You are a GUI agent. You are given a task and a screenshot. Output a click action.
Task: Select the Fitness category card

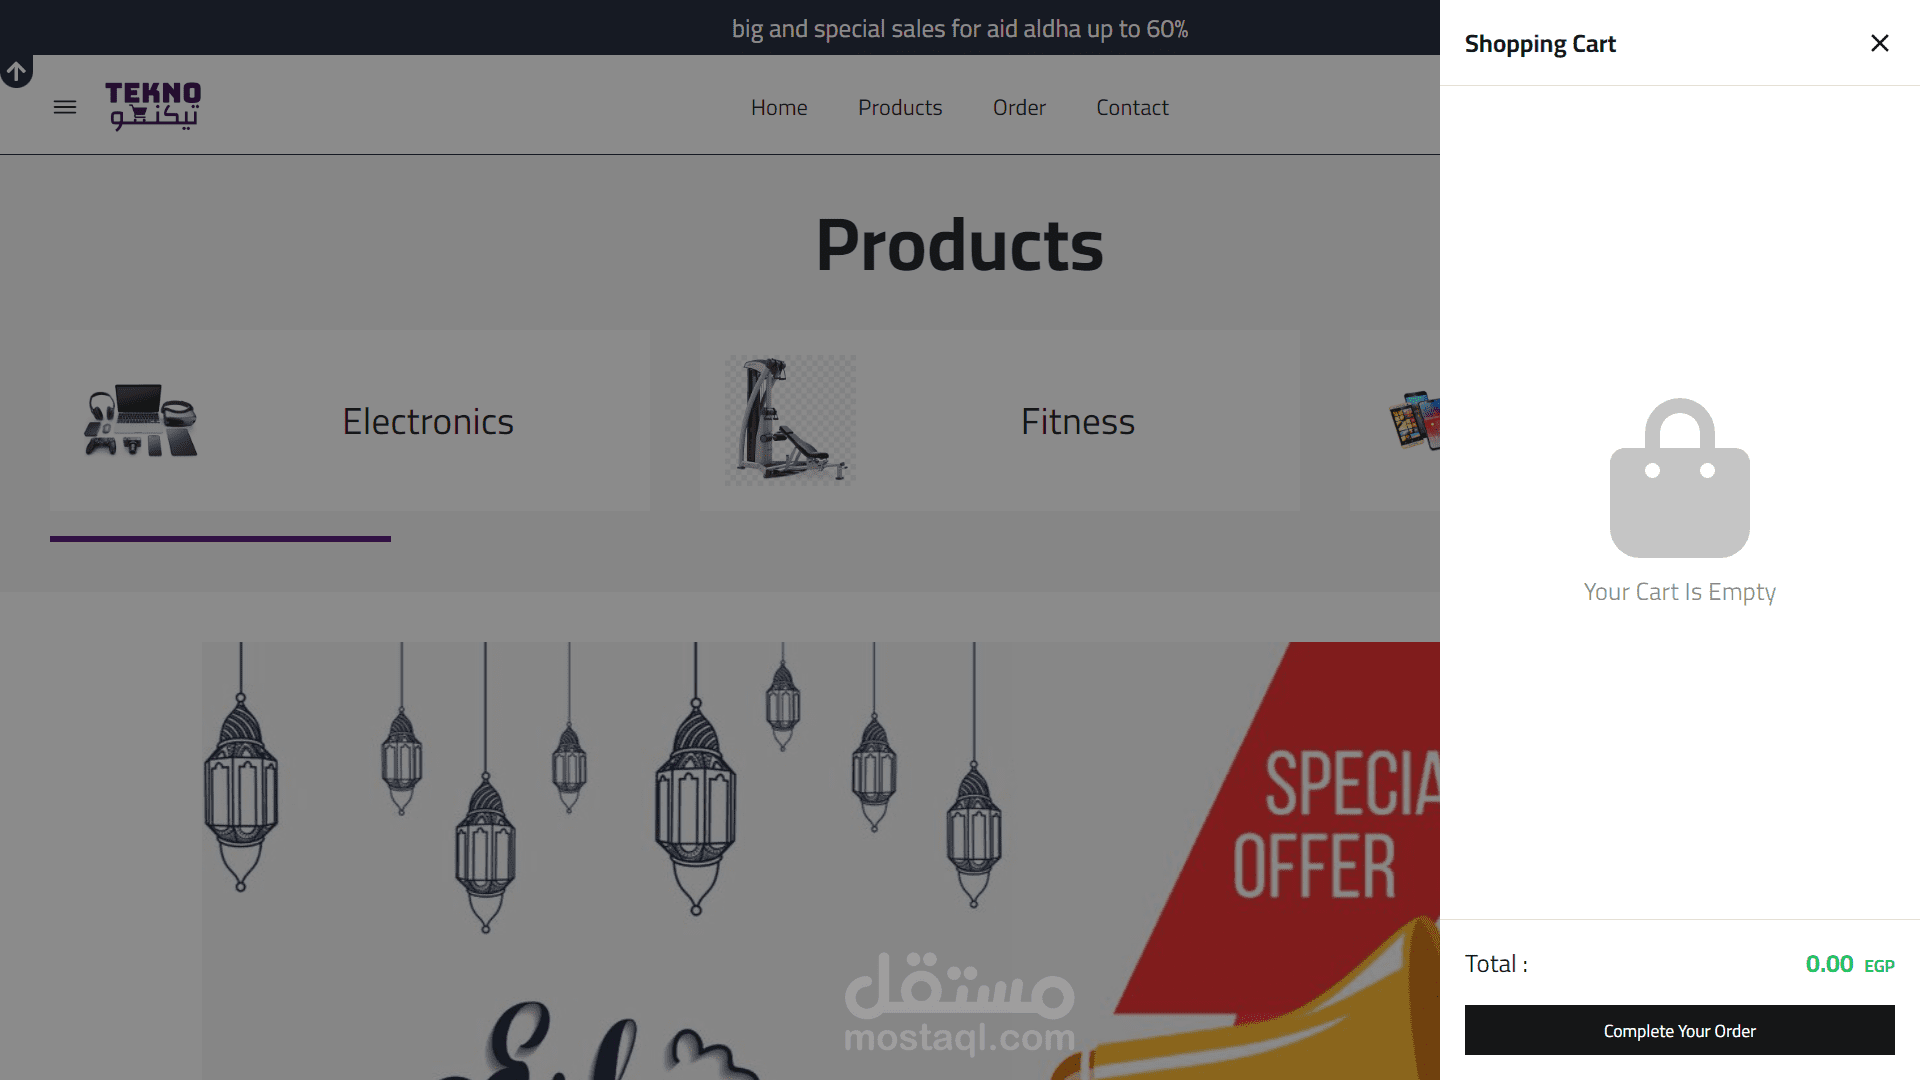(x=1000, y=421)
